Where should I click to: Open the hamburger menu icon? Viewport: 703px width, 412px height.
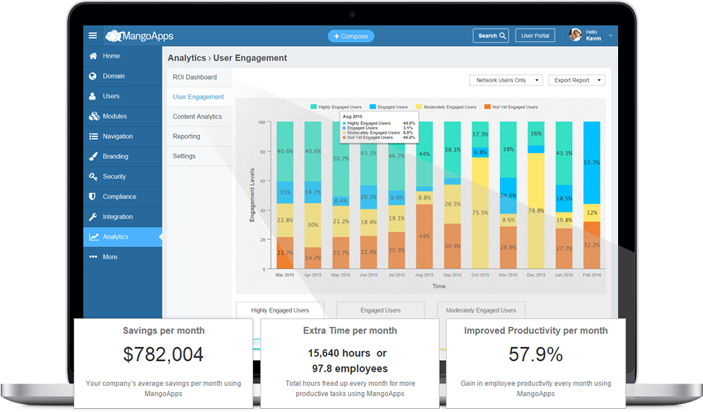(x=93, y=35)
